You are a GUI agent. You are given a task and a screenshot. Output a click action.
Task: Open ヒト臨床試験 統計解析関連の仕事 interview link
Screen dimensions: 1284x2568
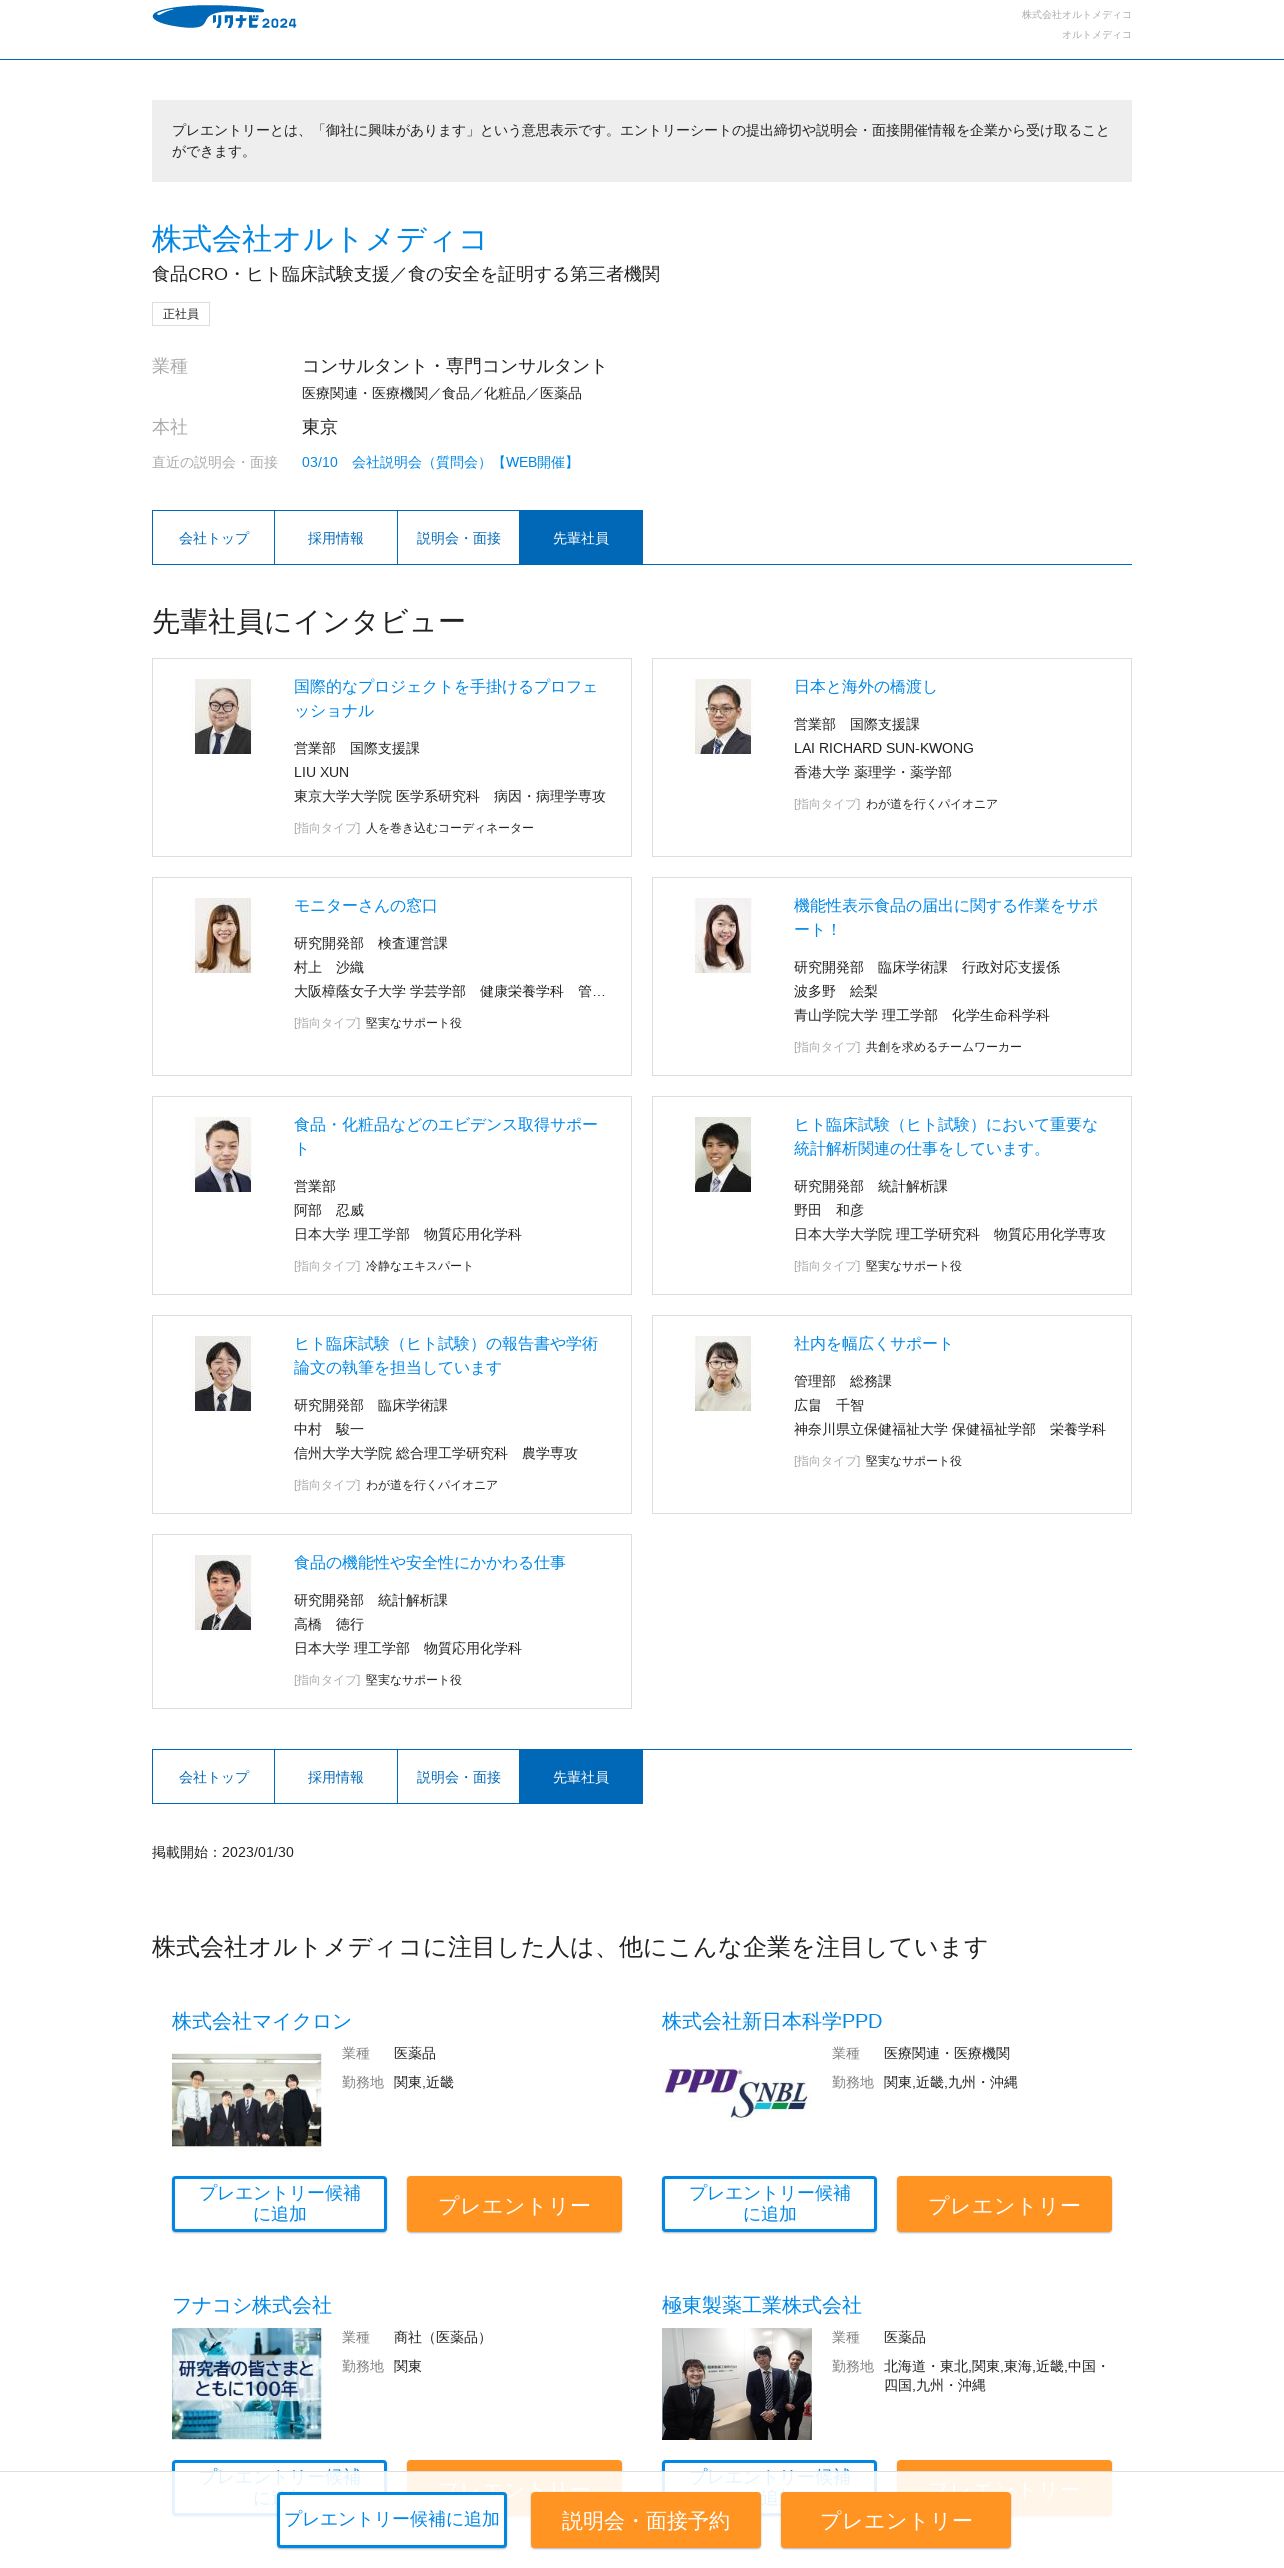(x=946, y=1136)
